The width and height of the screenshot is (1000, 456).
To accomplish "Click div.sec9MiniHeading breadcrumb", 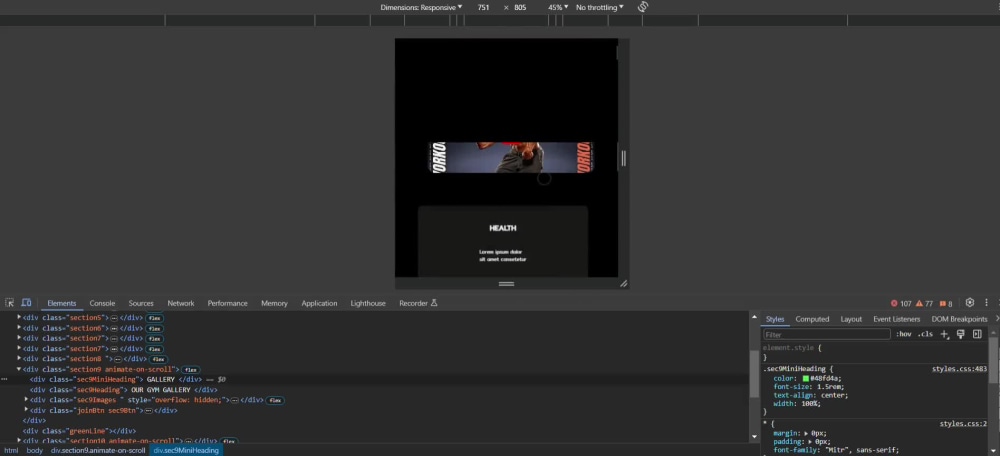I will point(186,450).
